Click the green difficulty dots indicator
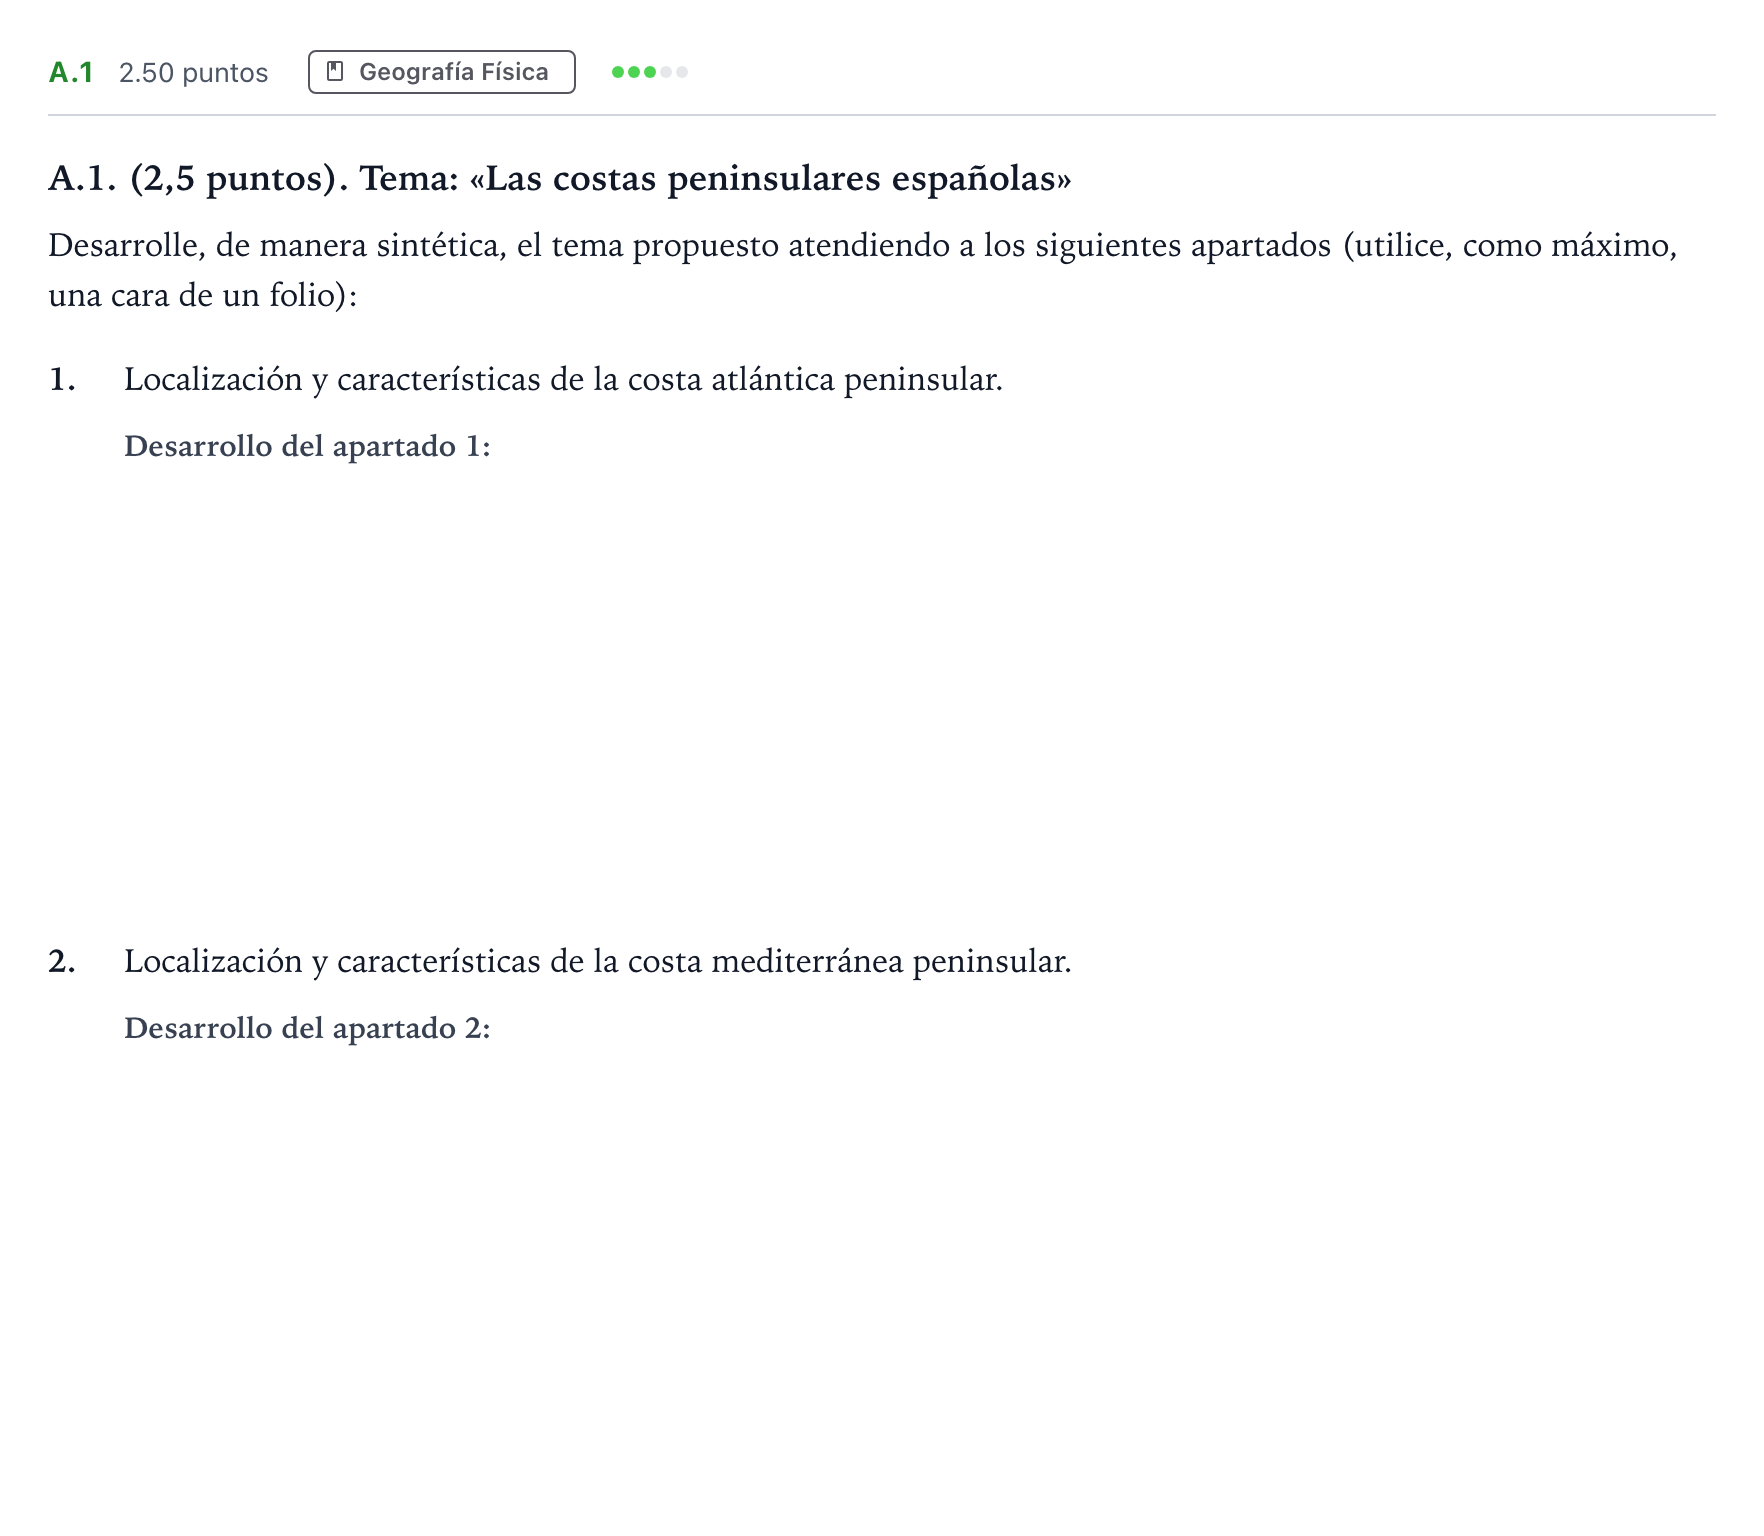The height and width of the screenshot is (1536, 1764). click(x=650, y=72)
